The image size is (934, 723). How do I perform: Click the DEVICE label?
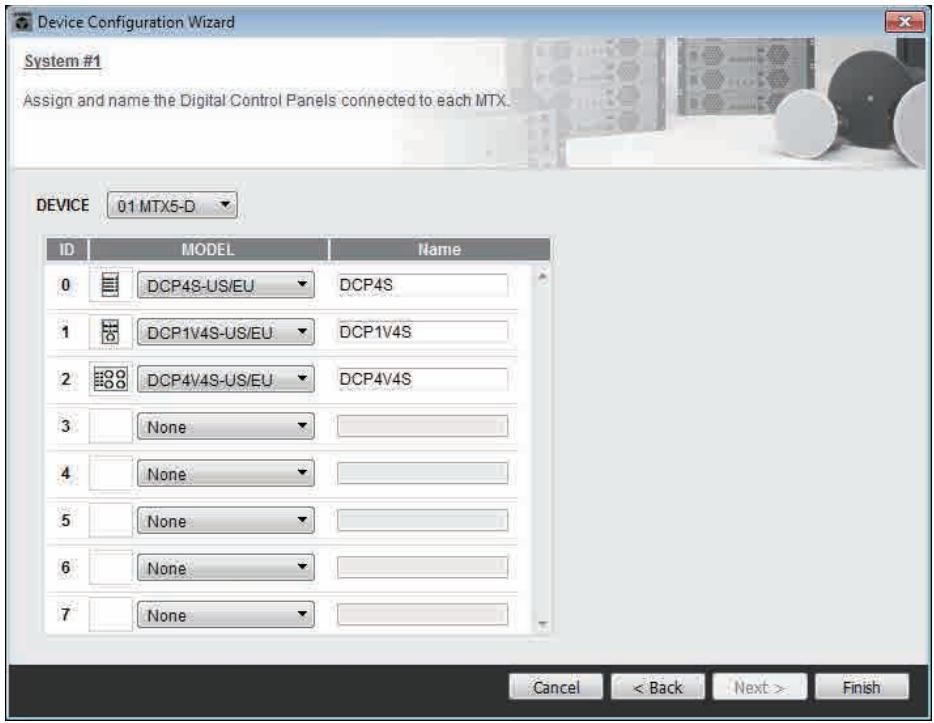(62, 205)
